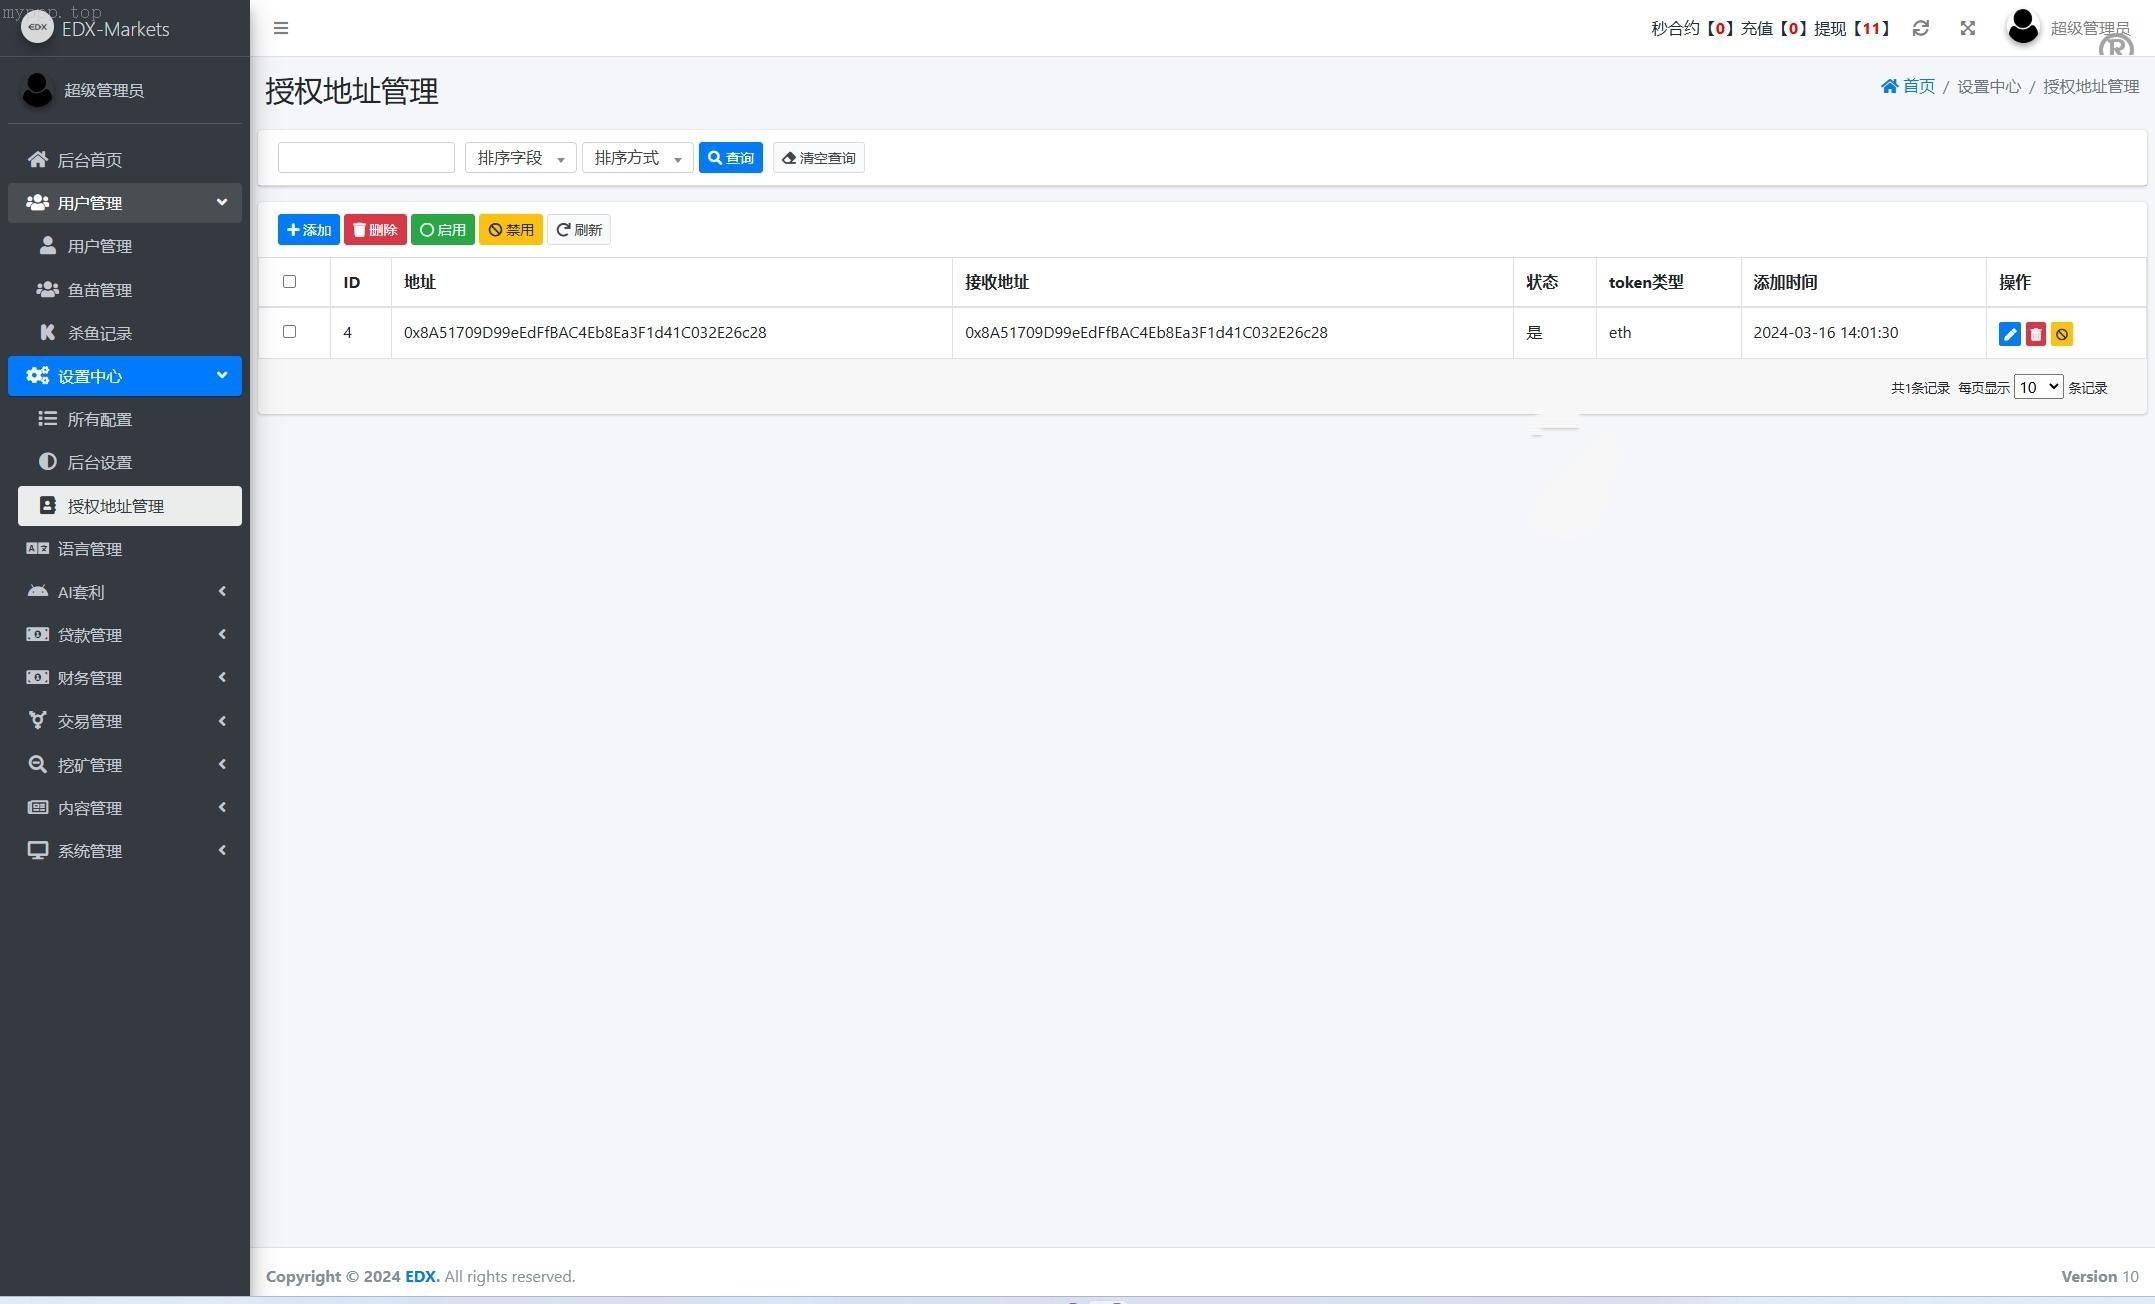This screenshot has width=2155, height=1304.
Task: Check the select-all checkbox in the table header
Action: [x=289, y=281]
